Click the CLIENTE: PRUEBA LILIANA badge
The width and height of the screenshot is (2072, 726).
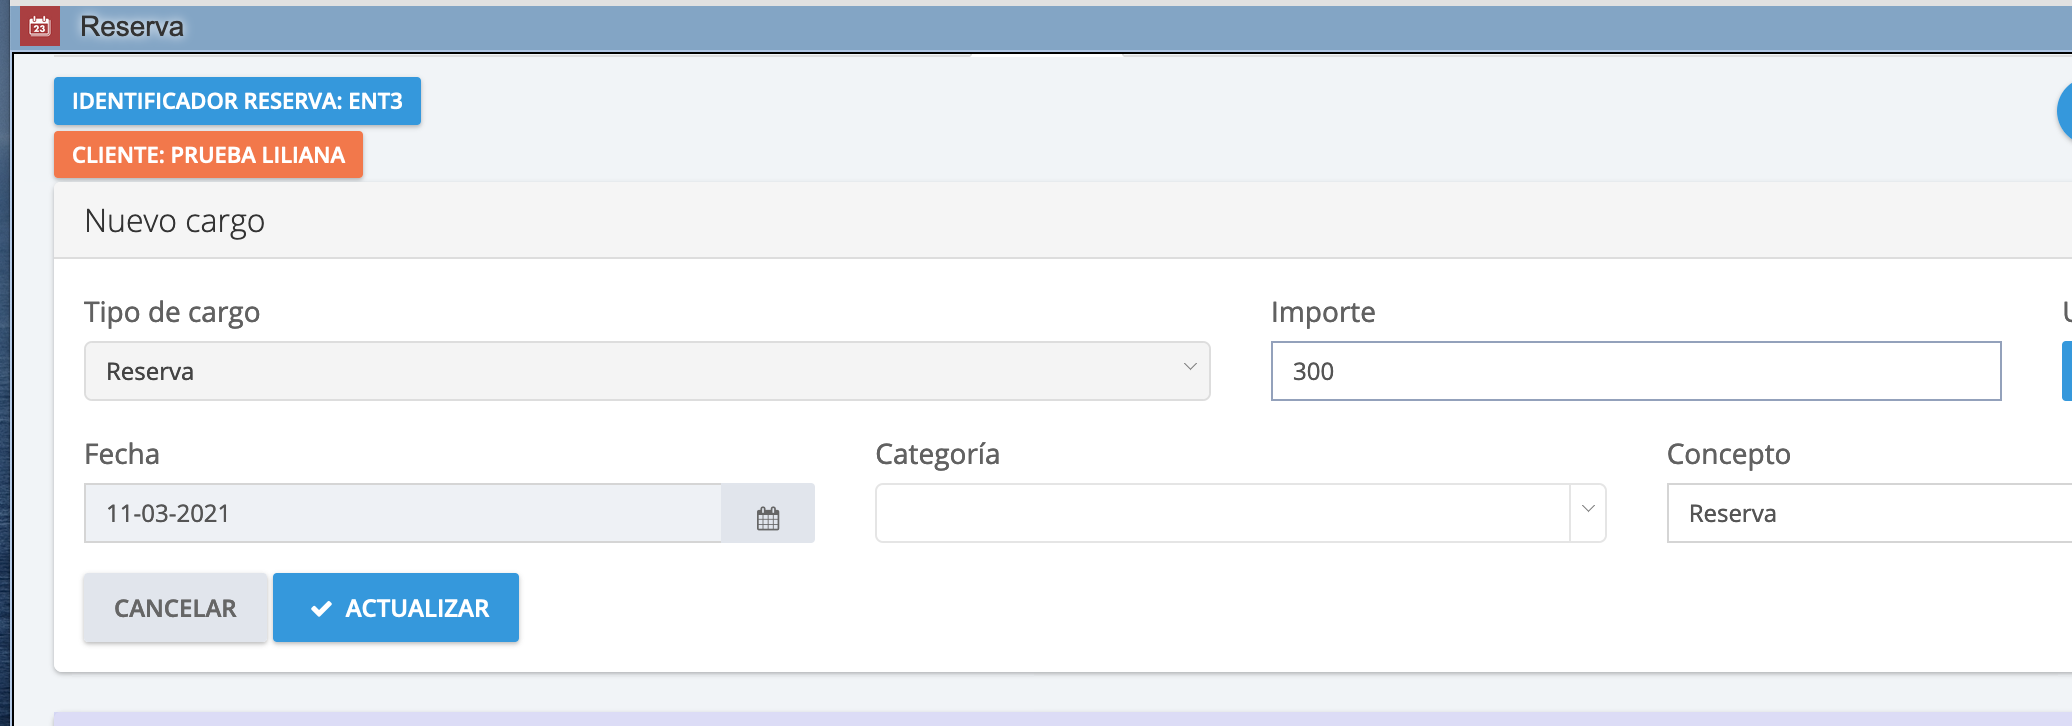(x=208, y=155)
